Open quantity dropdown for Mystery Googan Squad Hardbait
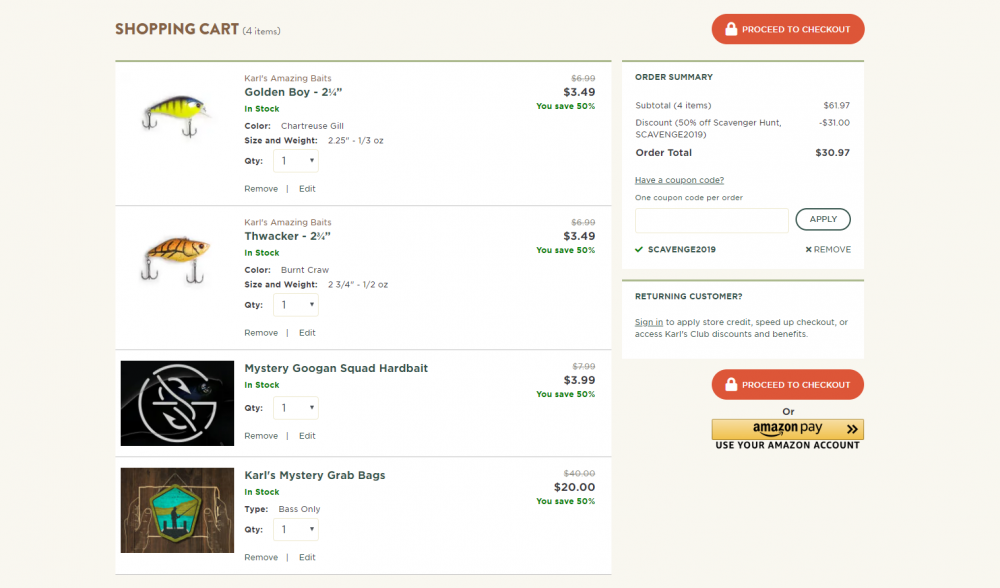The width and height of the screenshot is (1000, 588). (296, 408)
